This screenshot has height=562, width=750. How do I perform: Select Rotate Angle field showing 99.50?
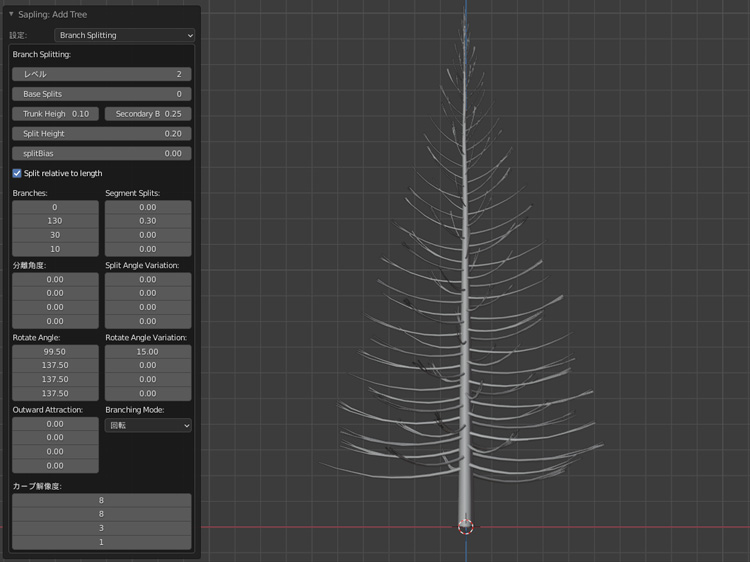click(x=55, y=352)
